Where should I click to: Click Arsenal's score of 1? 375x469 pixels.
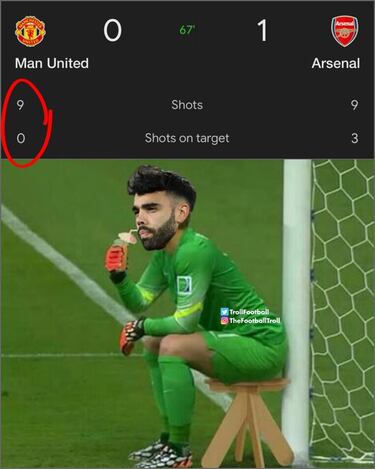[263, 31]
